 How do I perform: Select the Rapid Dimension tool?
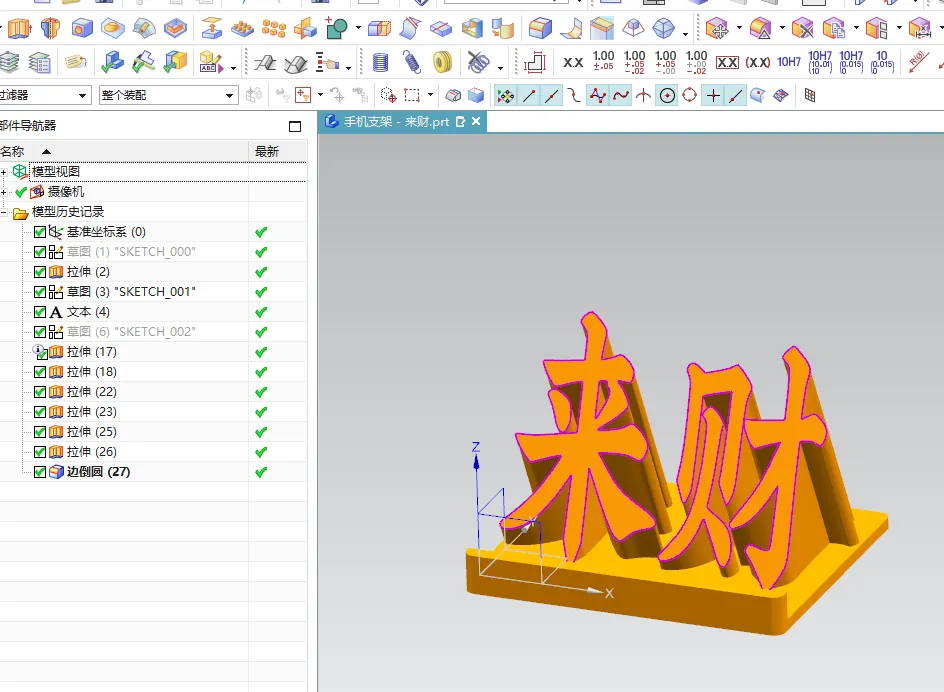[535, 62]
